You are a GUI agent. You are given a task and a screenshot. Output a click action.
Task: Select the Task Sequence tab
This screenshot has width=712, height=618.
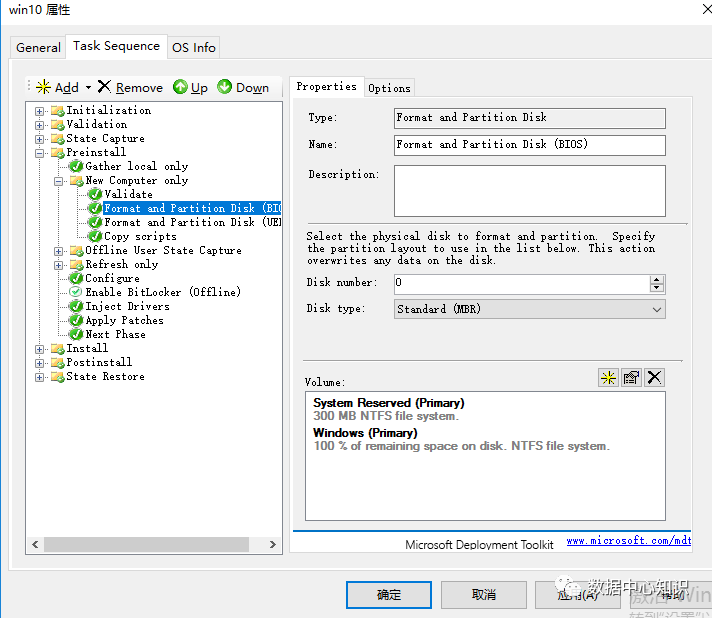pyautogui.click(x=116, y=46)
